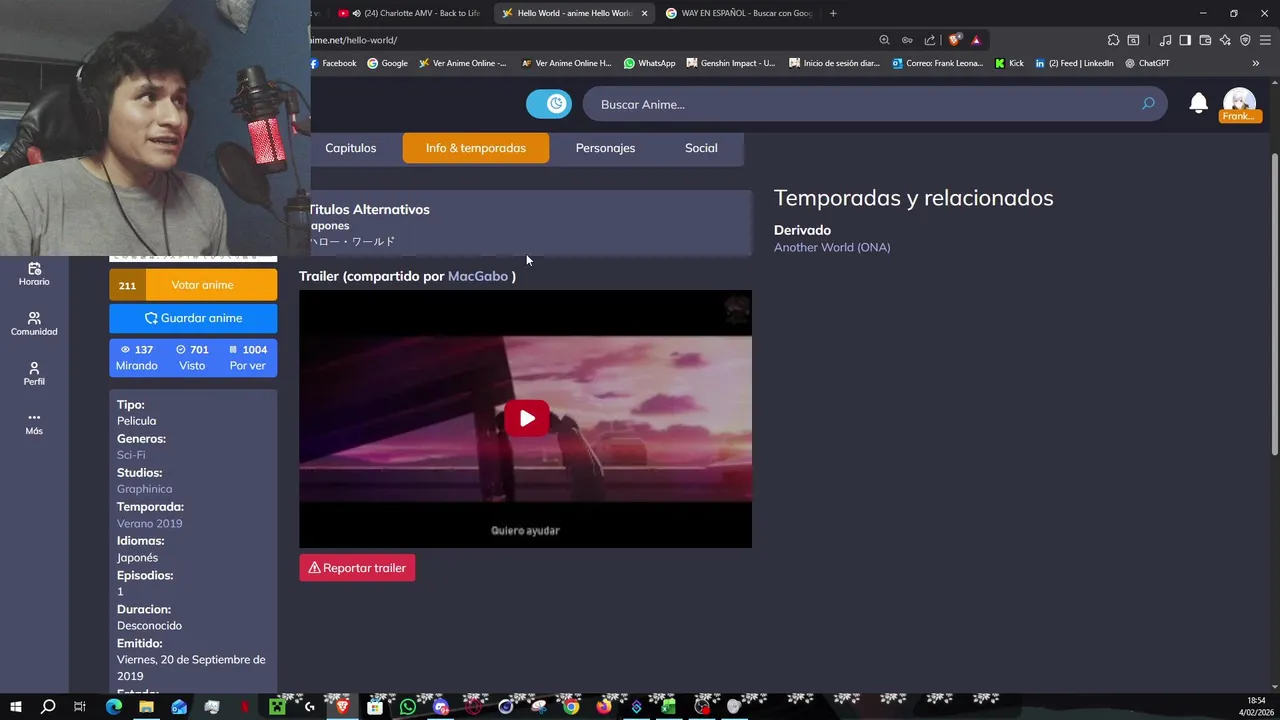
Task: Click the search magnifier icon in Buscar Anime
Action: (x=1147, y=104)
